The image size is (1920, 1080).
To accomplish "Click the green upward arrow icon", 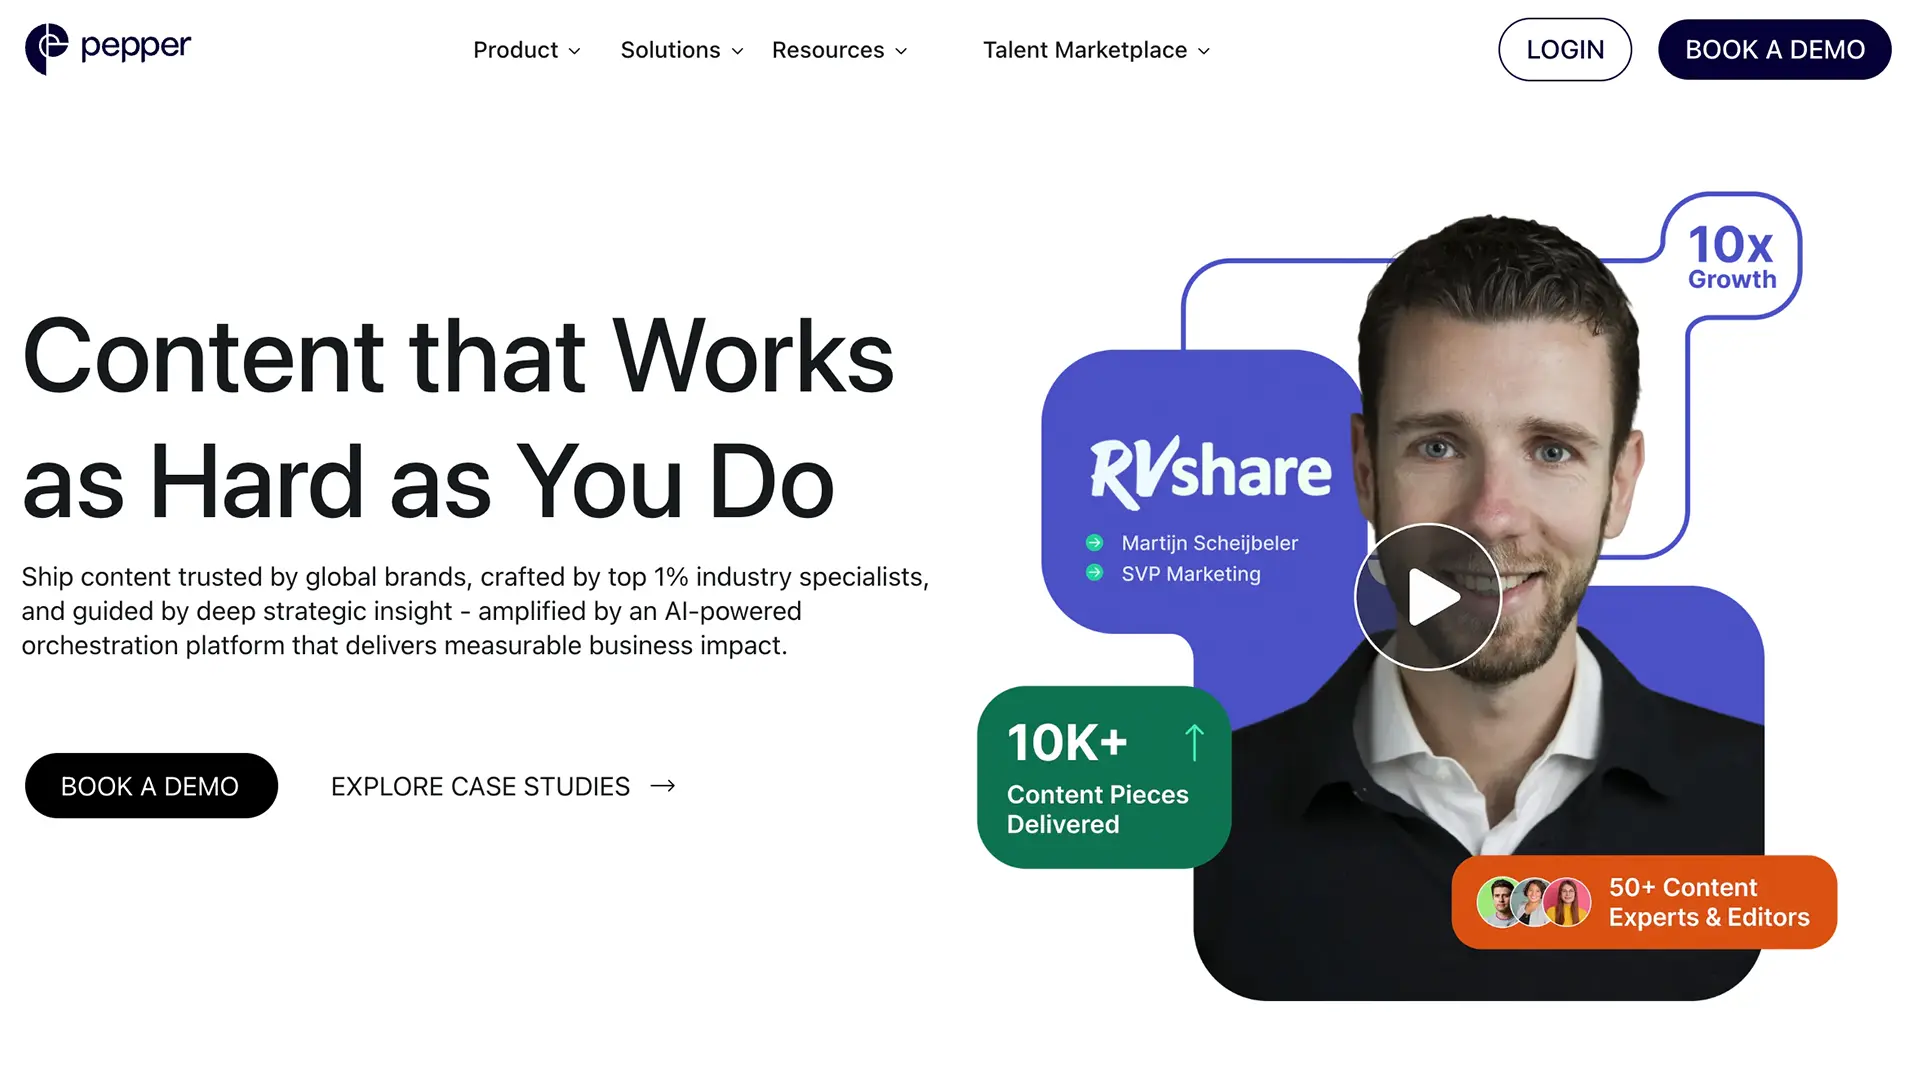I will [1194, 743].
